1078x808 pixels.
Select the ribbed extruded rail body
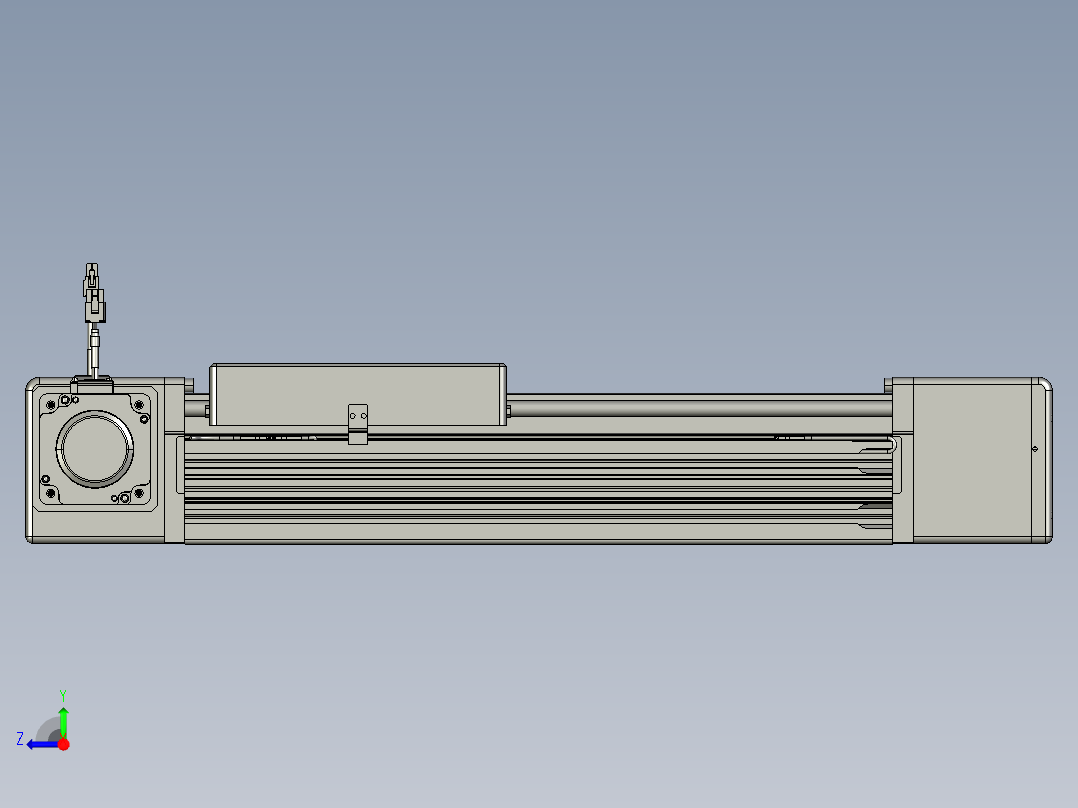pyautogui.click(x=538, y=490)
